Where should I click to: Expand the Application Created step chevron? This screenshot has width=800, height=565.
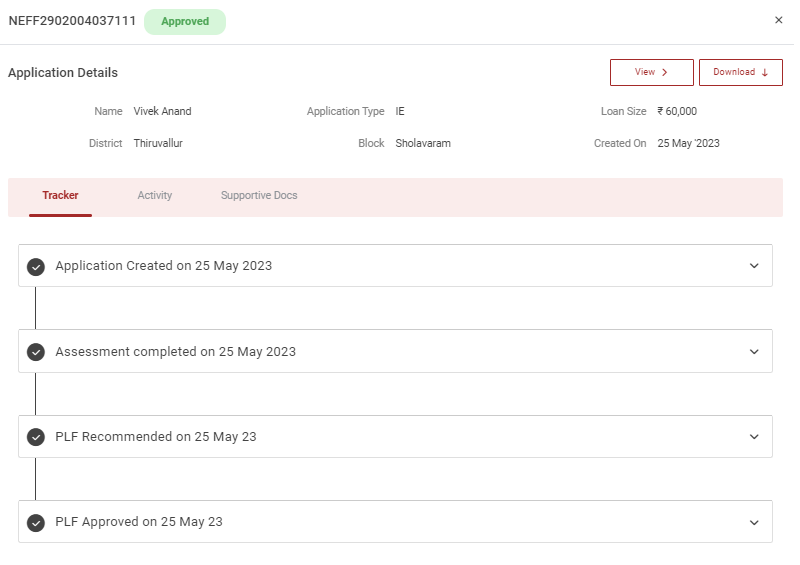(754, 266)
